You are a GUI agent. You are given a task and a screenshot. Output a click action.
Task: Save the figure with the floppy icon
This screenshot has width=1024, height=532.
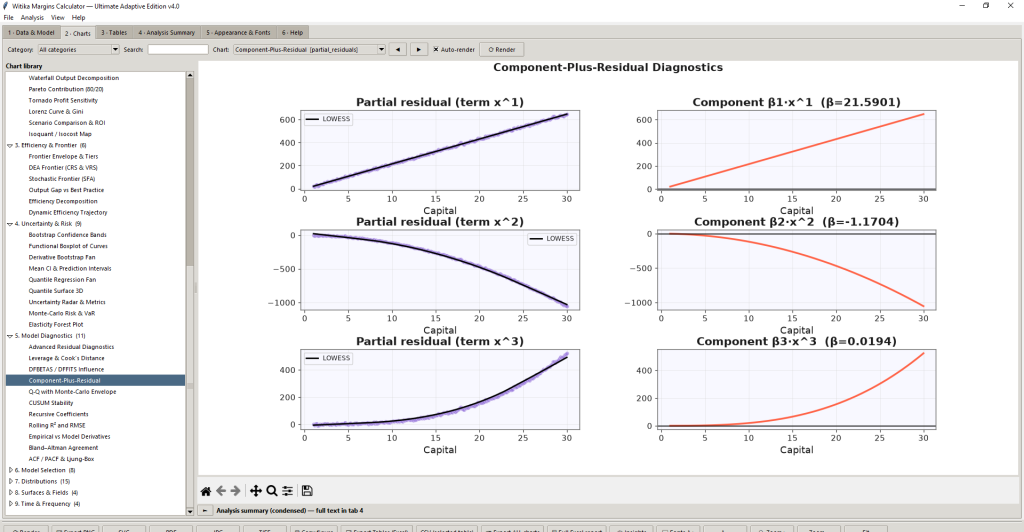[x=307, y=491]
